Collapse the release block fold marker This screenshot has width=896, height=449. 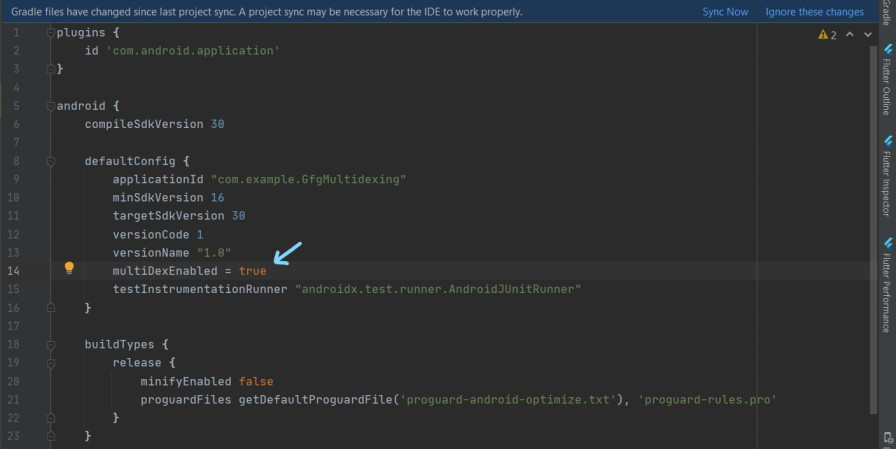click(50, 362)
